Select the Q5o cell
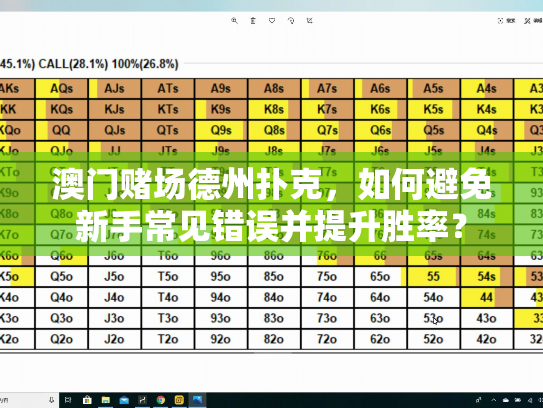Image resolution: width=543 pixels, height=408 pixels. (62, 277)
